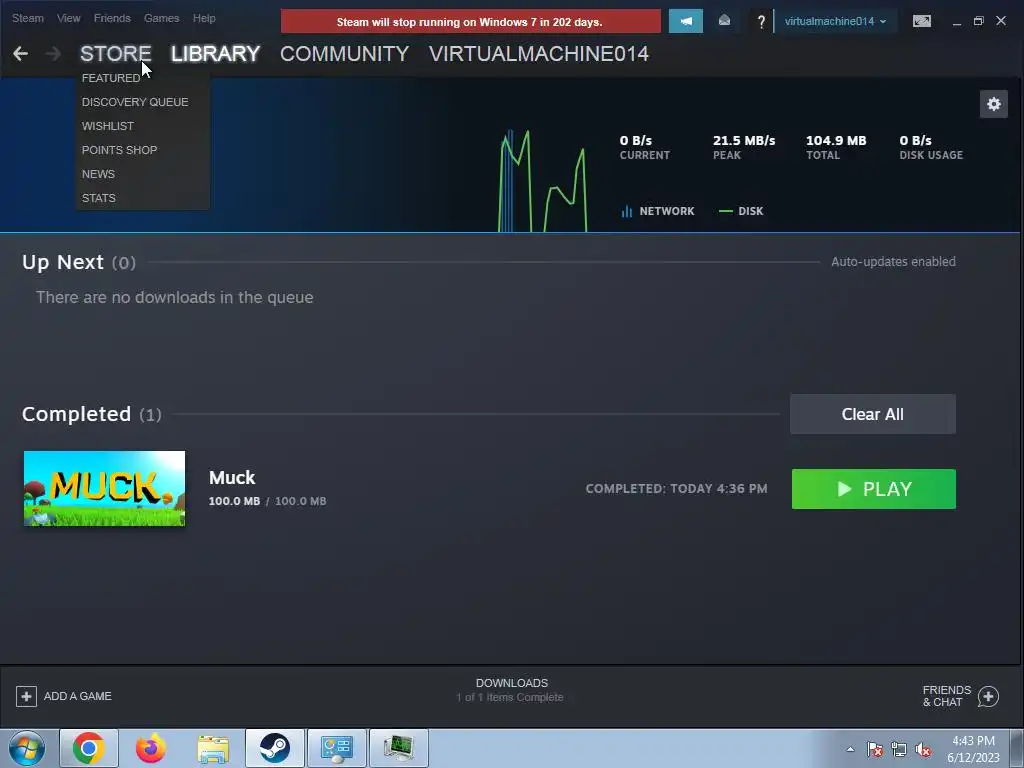Viewport: 1024px width, 768px height.
Task: Click 'COMPLETED: TODAY 4:36 PM' text
Action: coord(677,488)
